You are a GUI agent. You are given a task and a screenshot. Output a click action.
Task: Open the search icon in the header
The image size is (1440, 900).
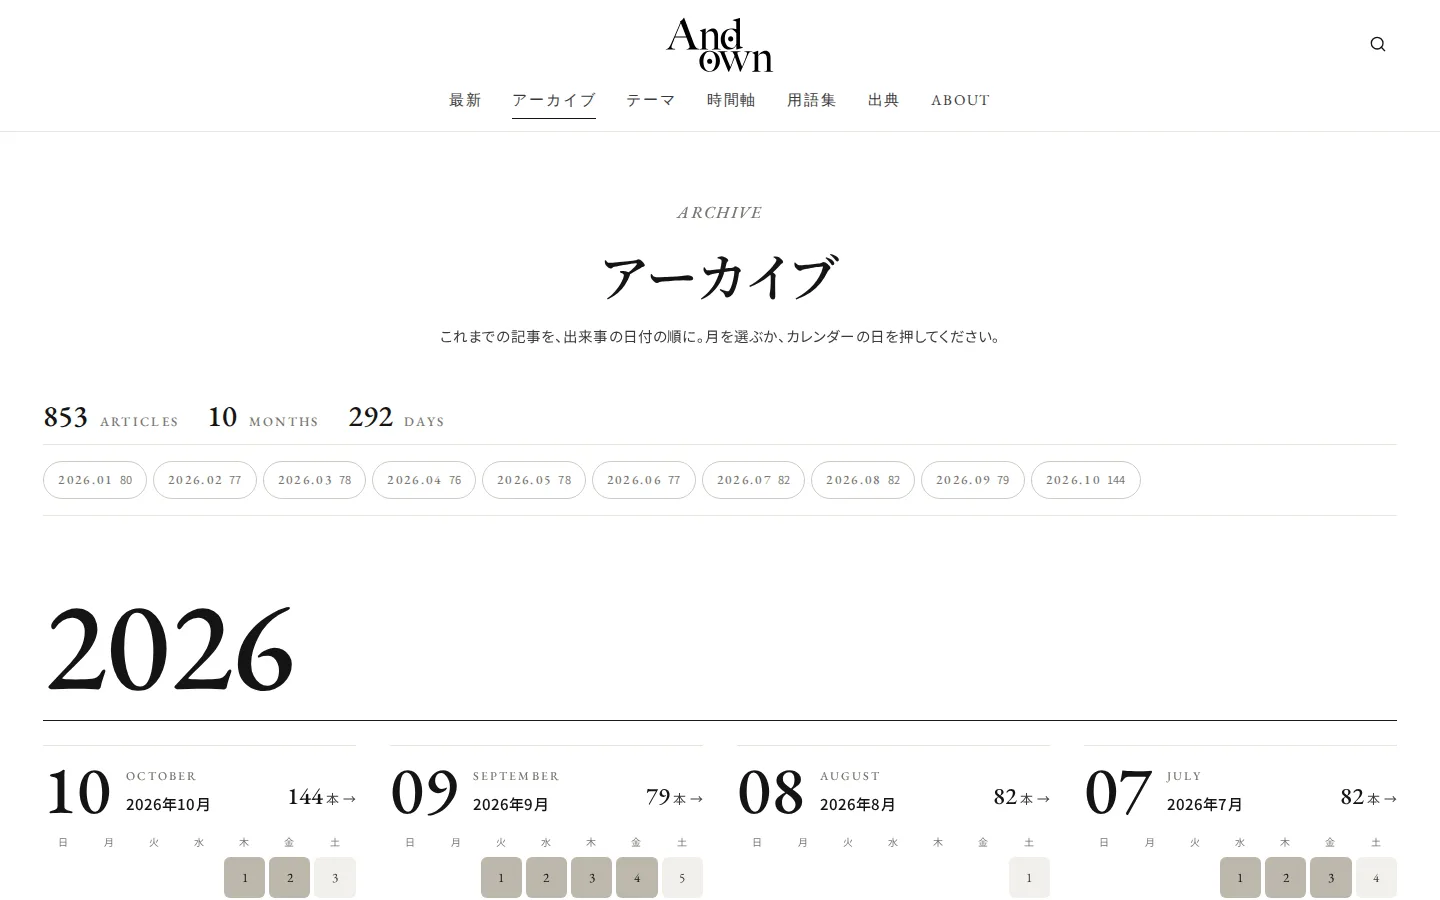coord(1378,44)
